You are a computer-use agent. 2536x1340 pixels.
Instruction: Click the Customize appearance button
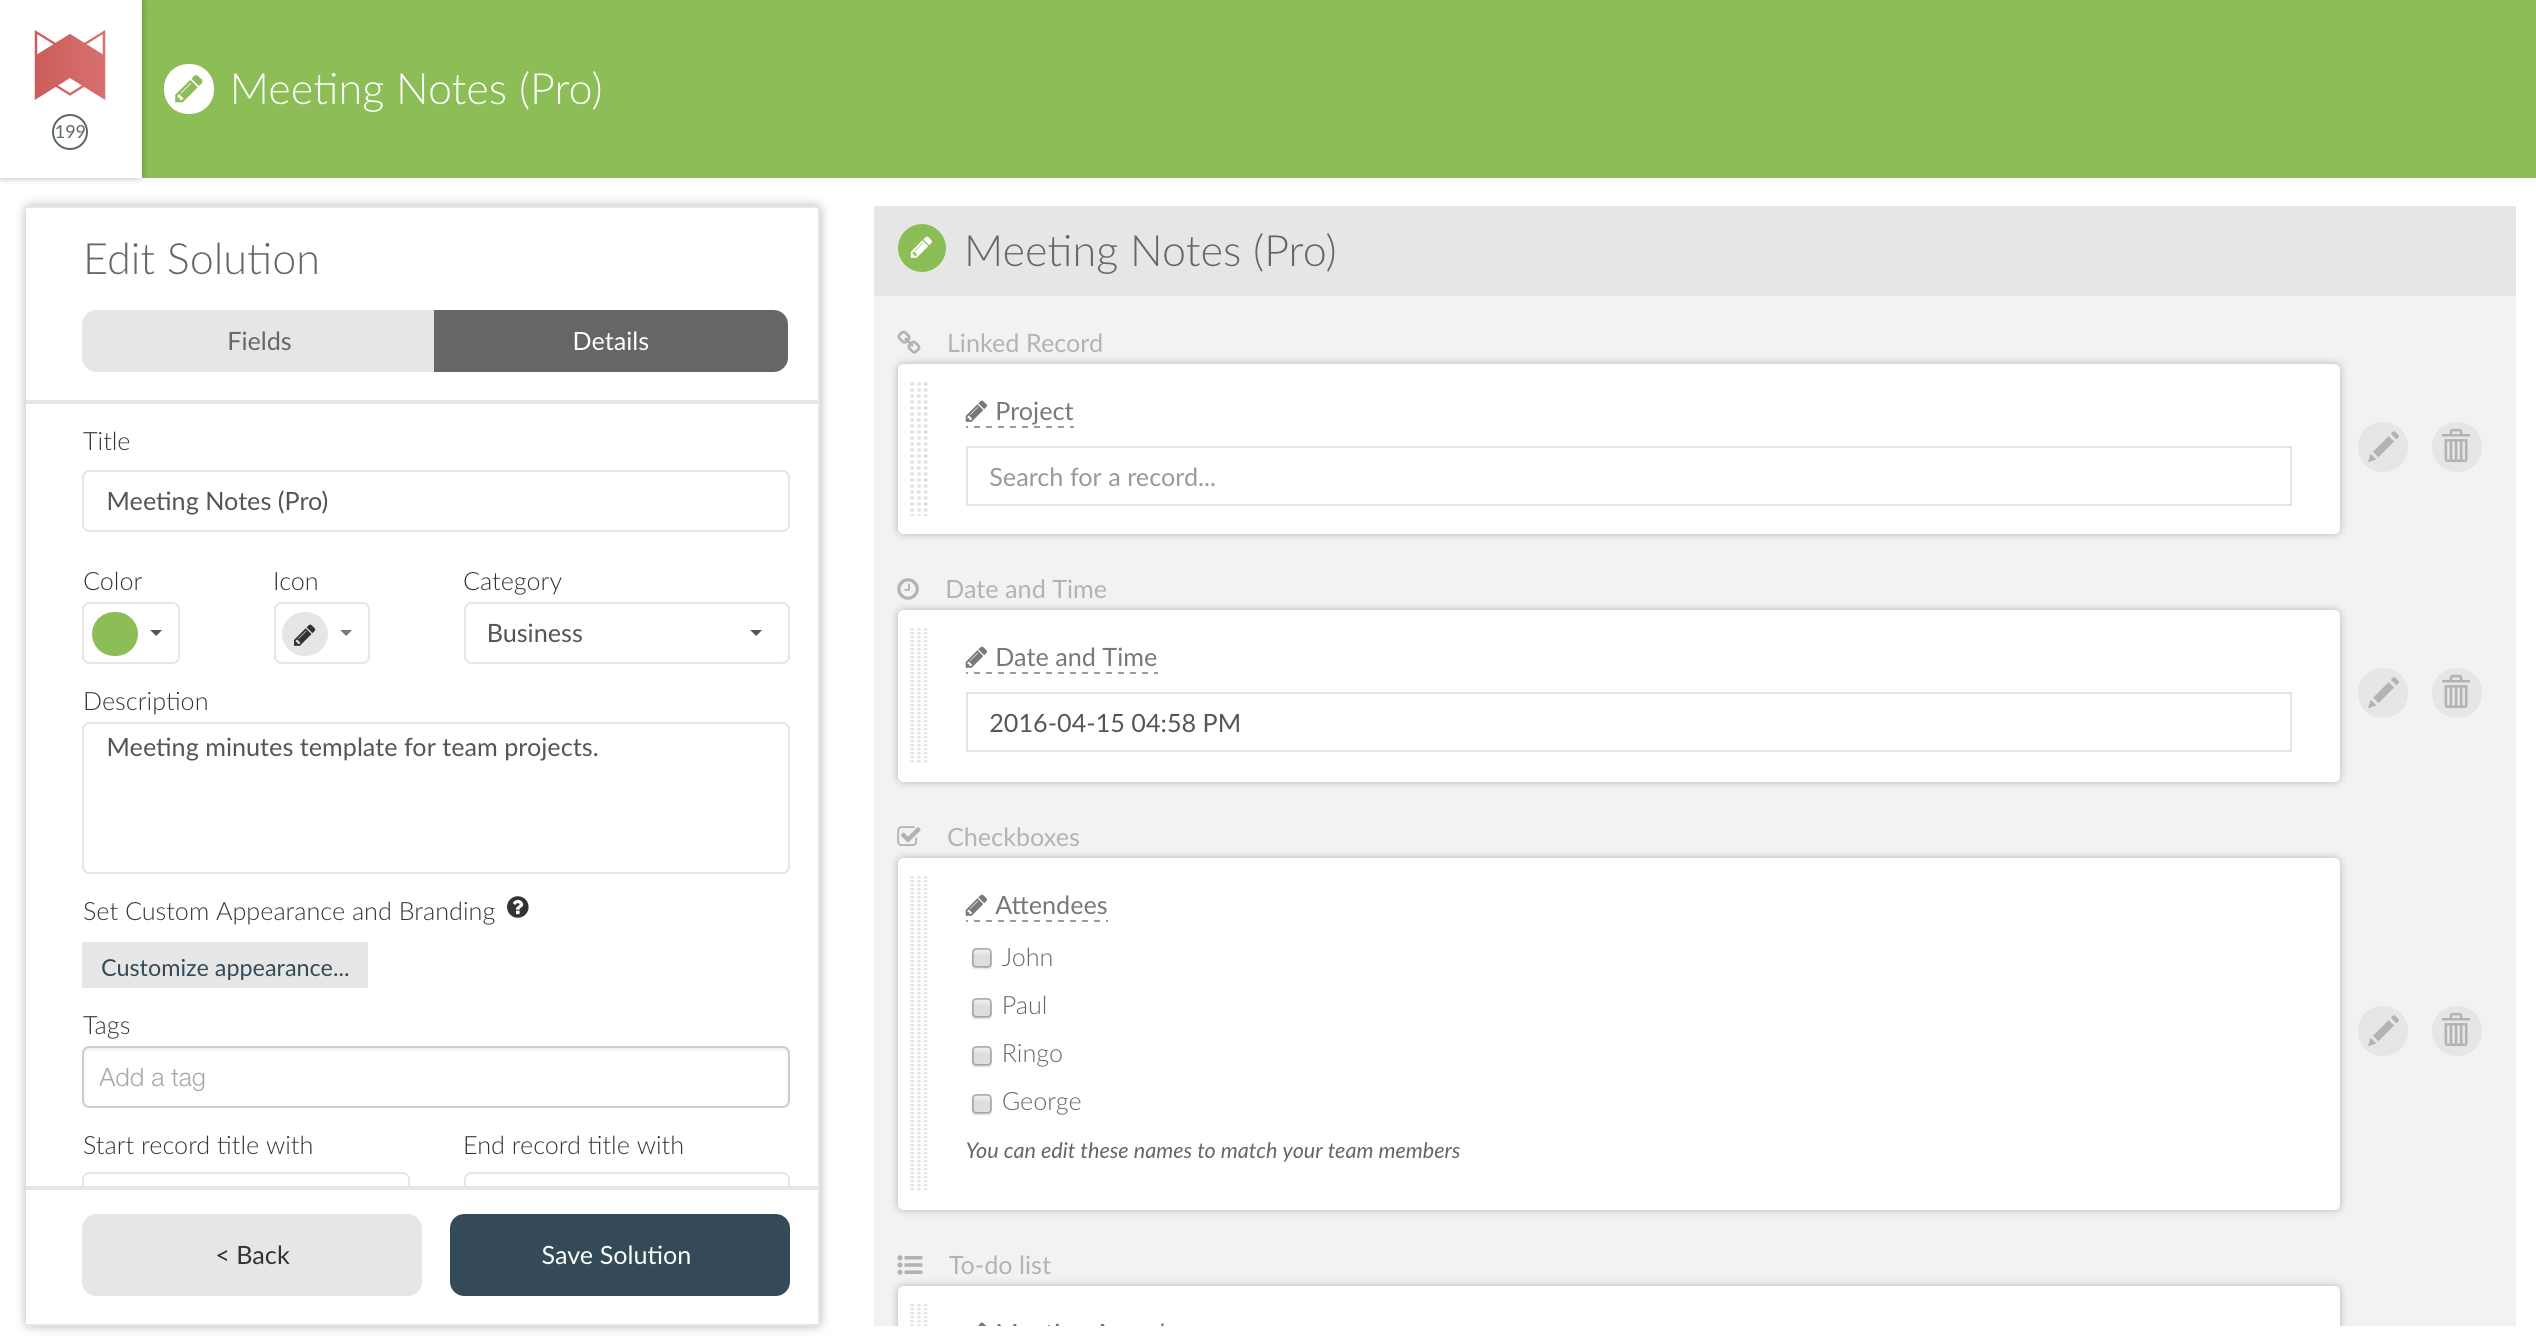(x=225, y=967)
